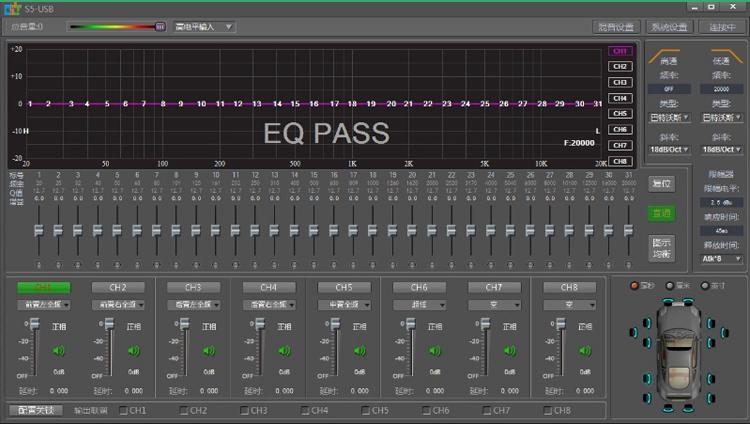Open the Atk*8 limiter release dropdown
The height and width of the screenshot is (430, 750).
click(x=721, y=259)
